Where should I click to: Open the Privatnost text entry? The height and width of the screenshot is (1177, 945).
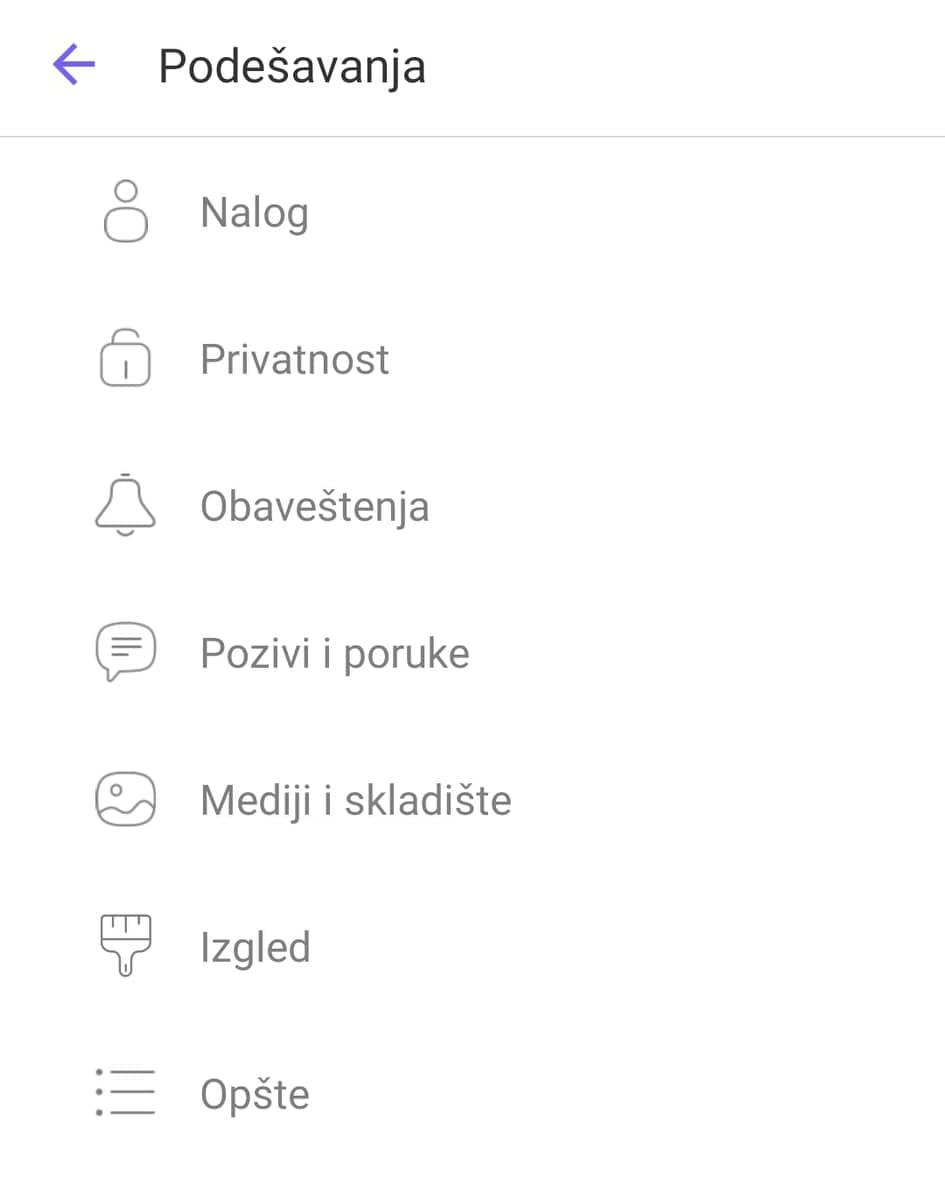pyautogui.click(x=294, y=360)
